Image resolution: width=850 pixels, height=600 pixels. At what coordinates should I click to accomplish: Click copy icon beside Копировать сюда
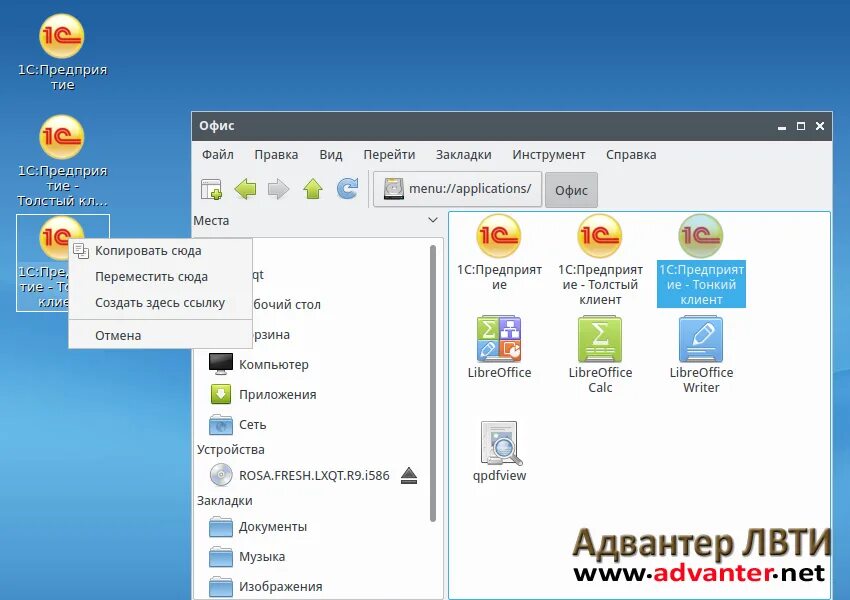pos(81,250)
